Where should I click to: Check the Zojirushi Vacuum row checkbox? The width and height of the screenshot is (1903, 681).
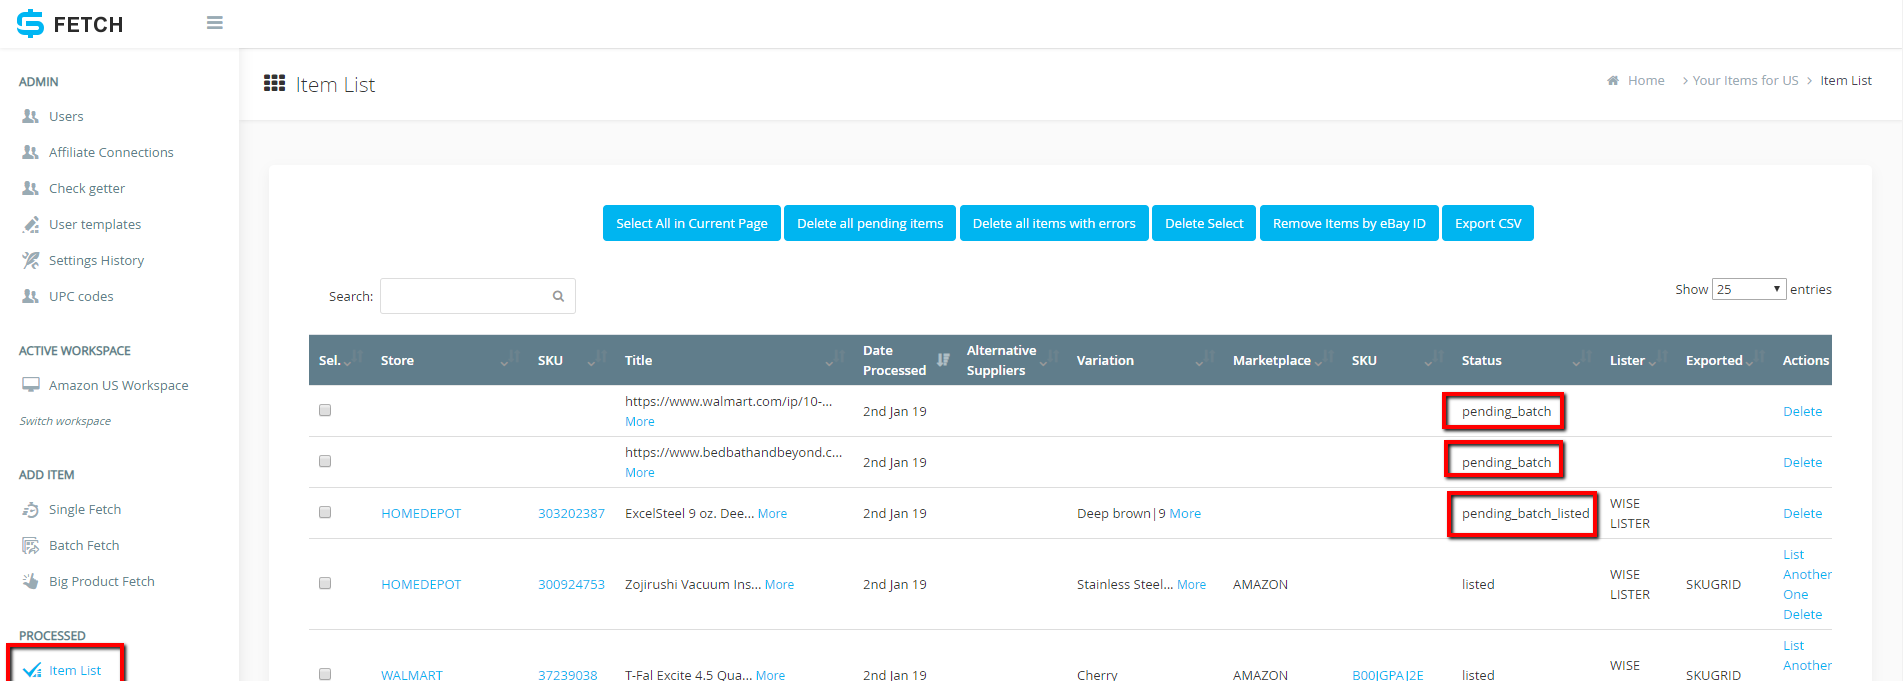(x=325, y=583)
